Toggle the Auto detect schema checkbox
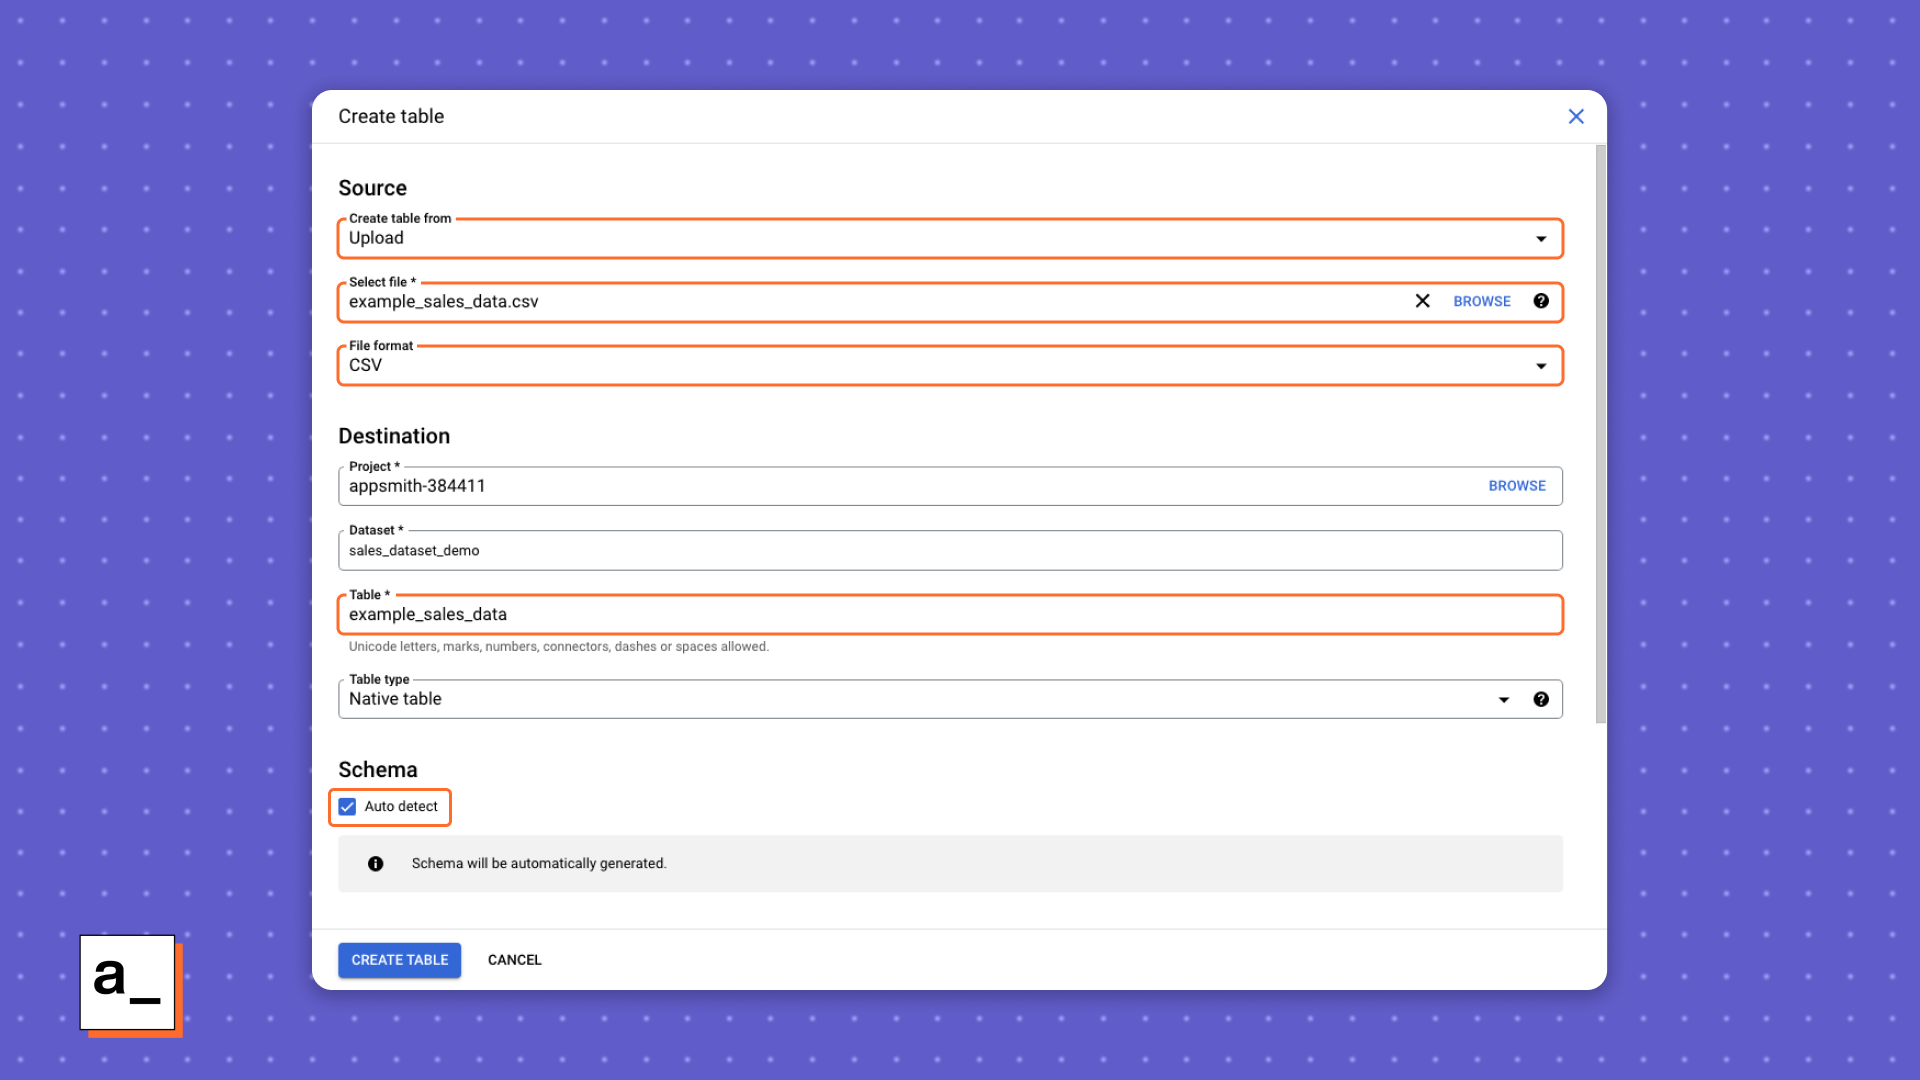This screenshot has height=1080, width=1920. pos(347,806)
